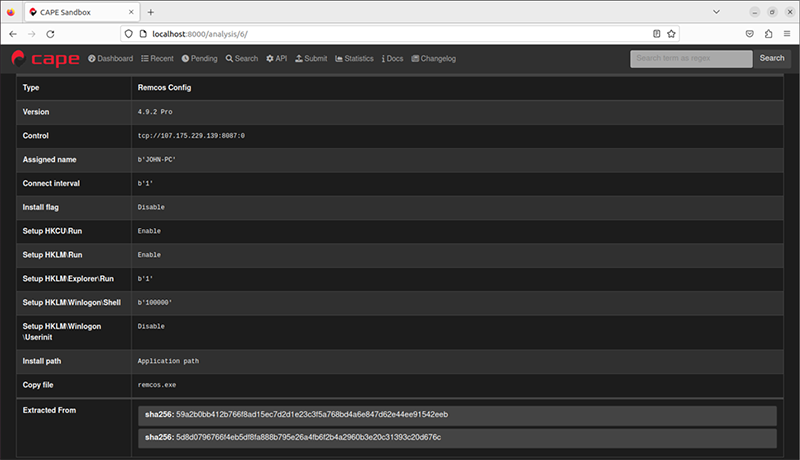Viewport: 800px width, 460px height.
Task: View the Statistics page
Action: 354,59
